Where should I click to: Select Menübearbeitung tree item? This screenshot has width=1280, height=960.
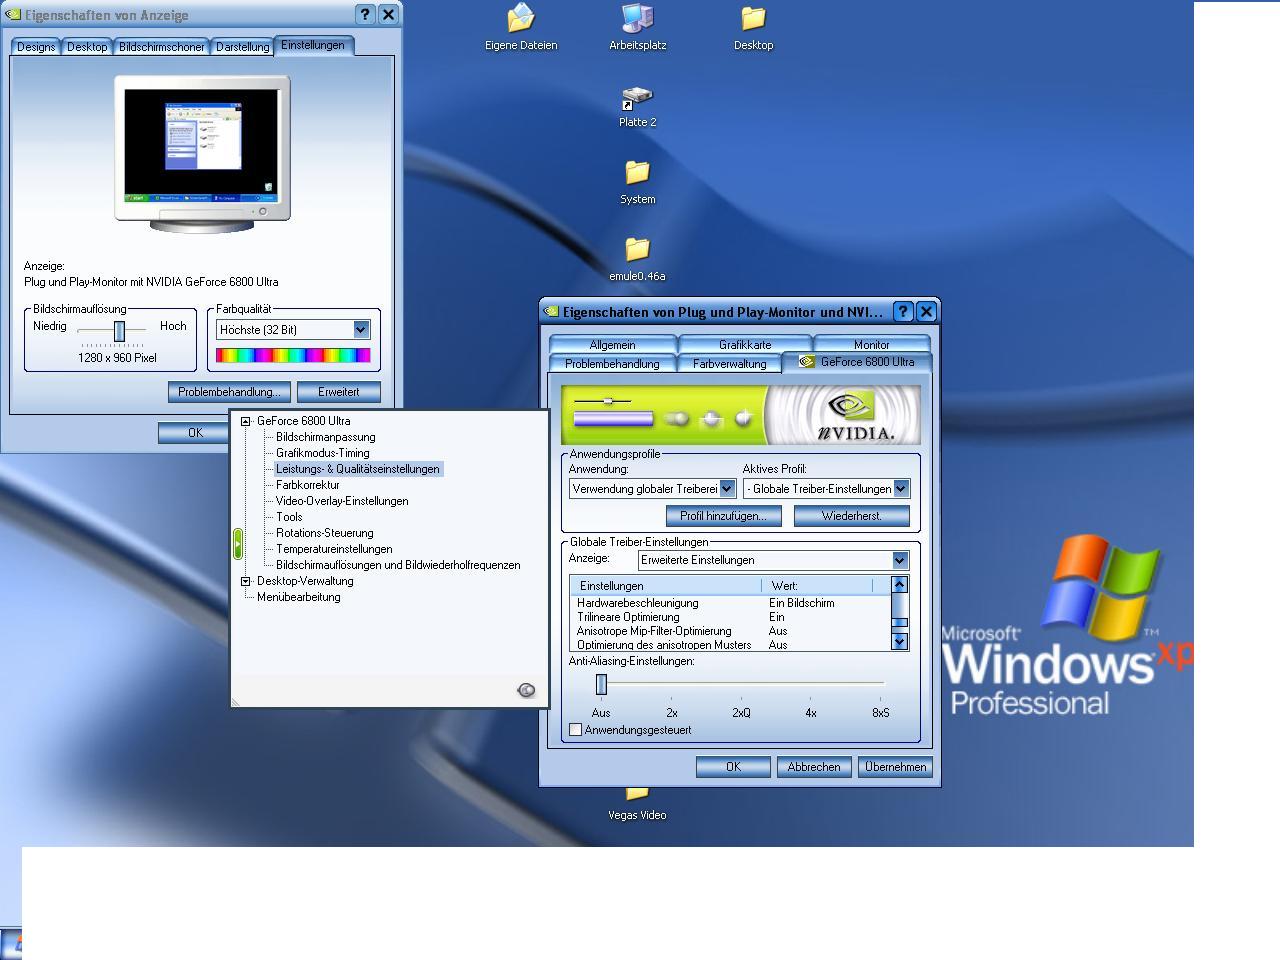tap(299, 597)
